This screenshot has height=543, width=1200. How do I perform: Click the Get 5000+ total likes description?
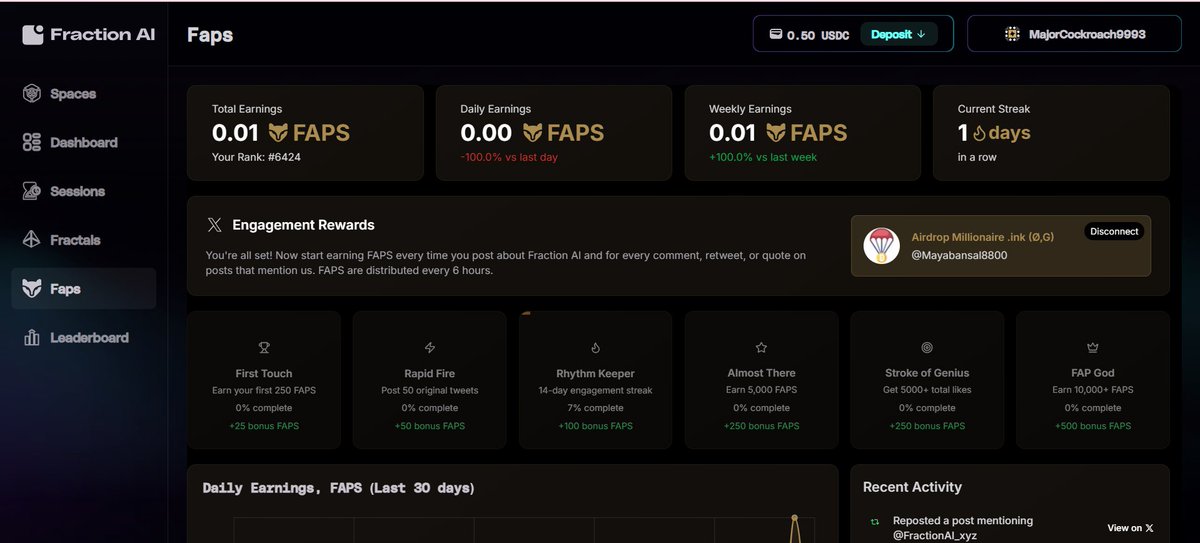(x=927, y=390)
